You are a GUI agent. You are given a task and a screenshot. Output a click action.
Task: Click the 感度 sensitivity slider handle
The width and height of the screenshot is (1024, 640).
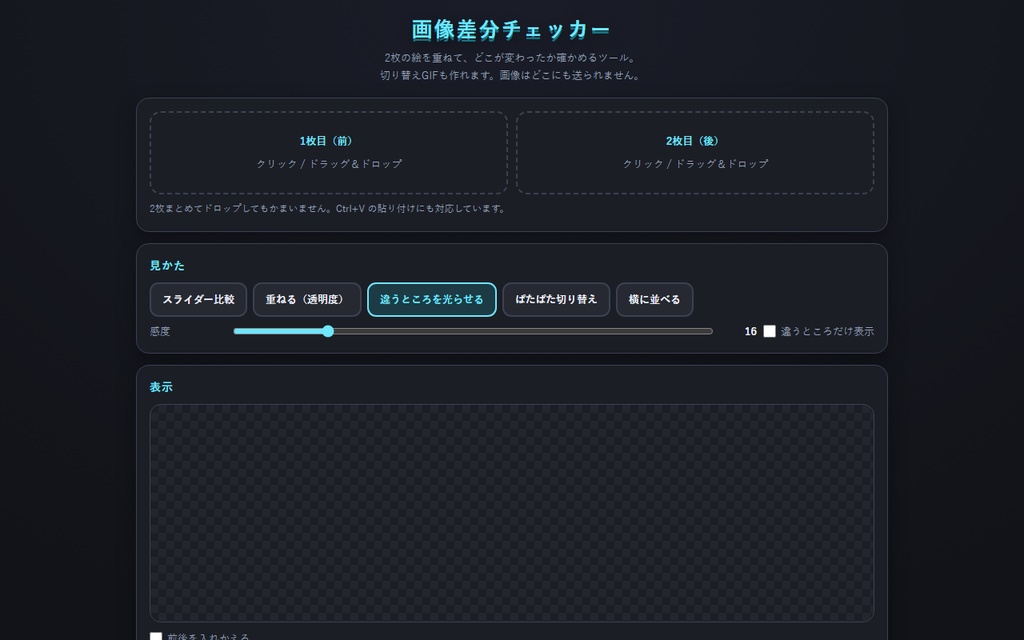tap(328, 331)
